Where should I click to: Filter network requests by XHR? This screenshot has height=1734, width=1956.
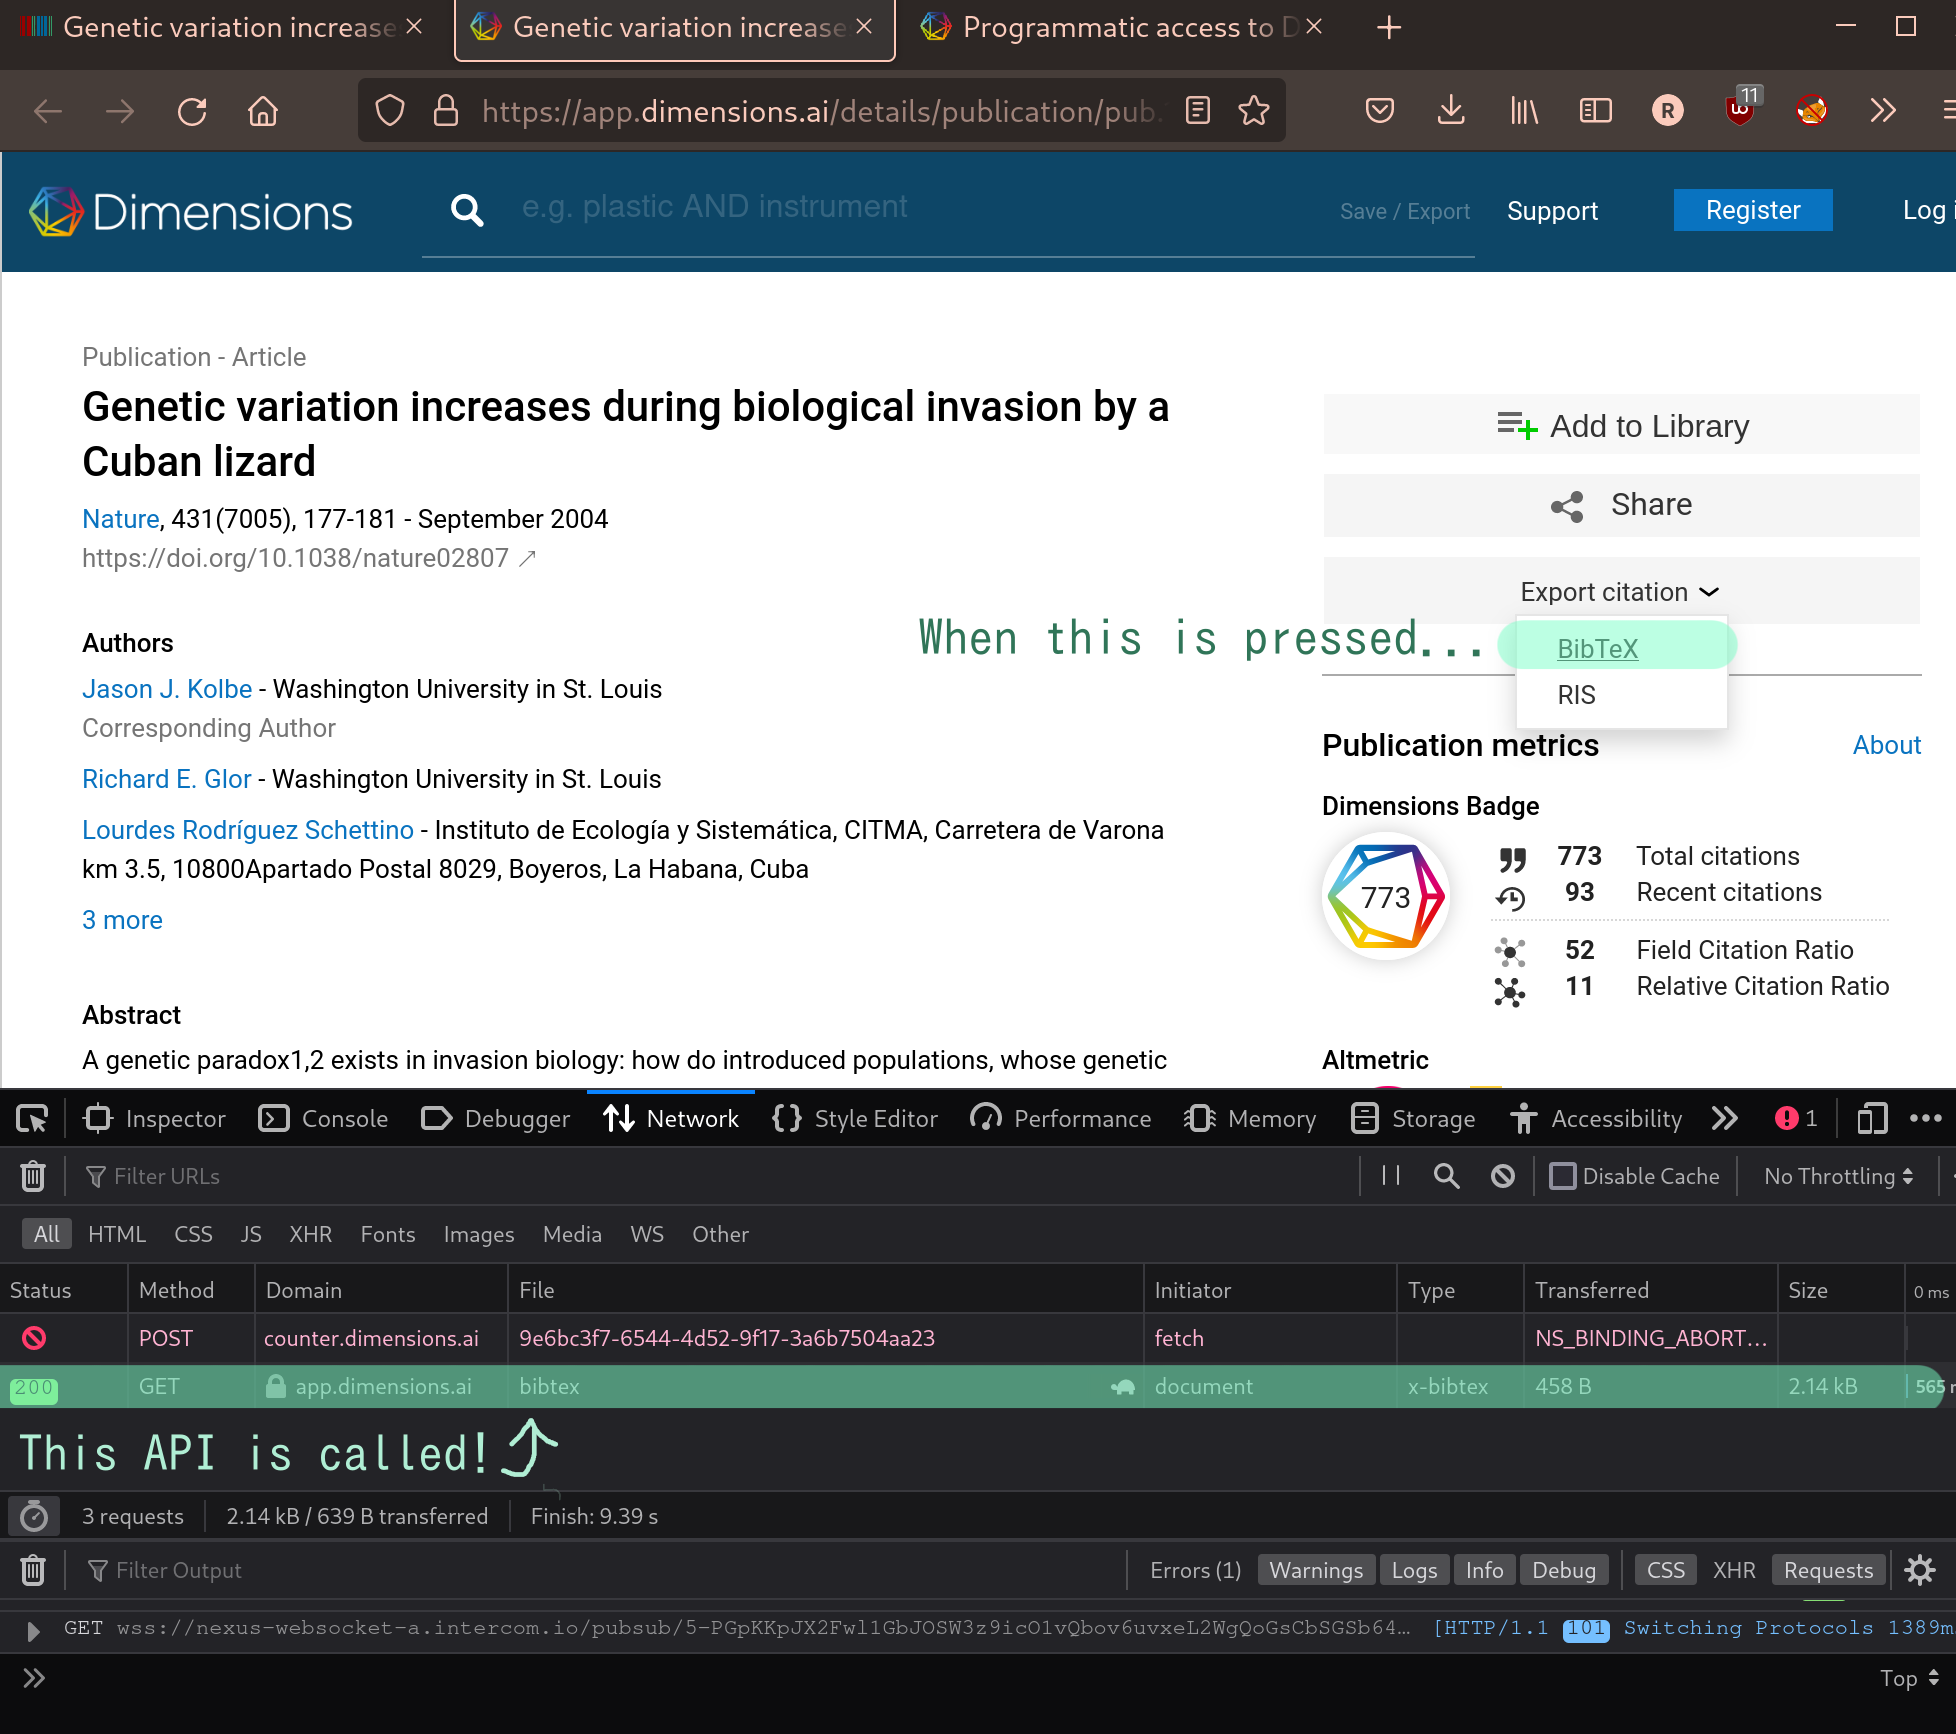coord(310,1234)
